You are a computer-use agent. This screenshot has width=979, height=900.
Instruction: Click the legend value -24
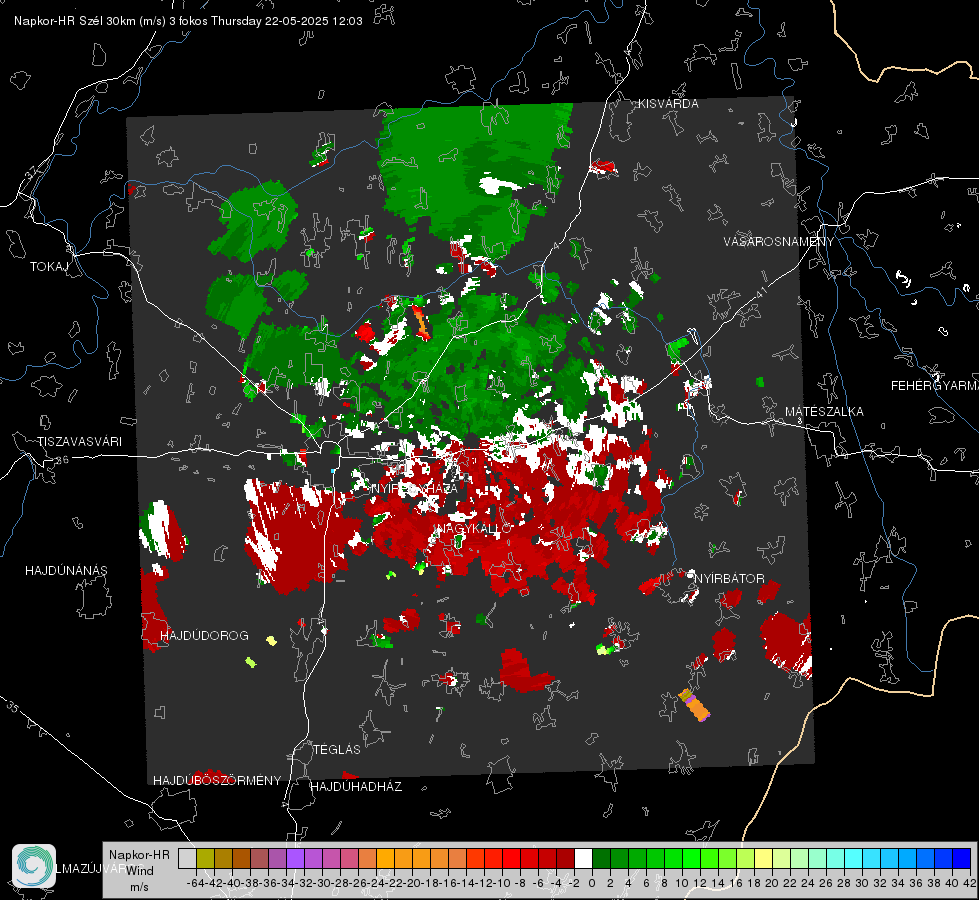(376, 883)
